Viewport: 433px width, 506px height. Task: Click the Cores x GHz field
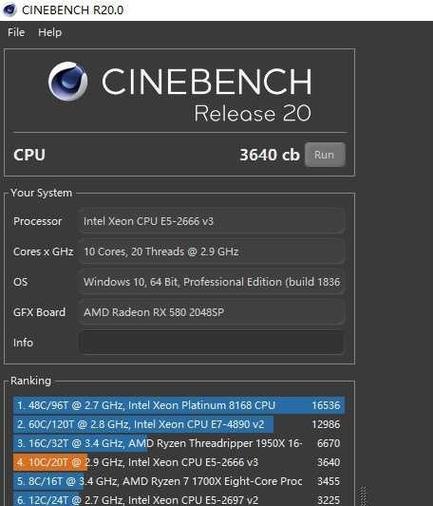pyautogui.click(x=212, y=251)
